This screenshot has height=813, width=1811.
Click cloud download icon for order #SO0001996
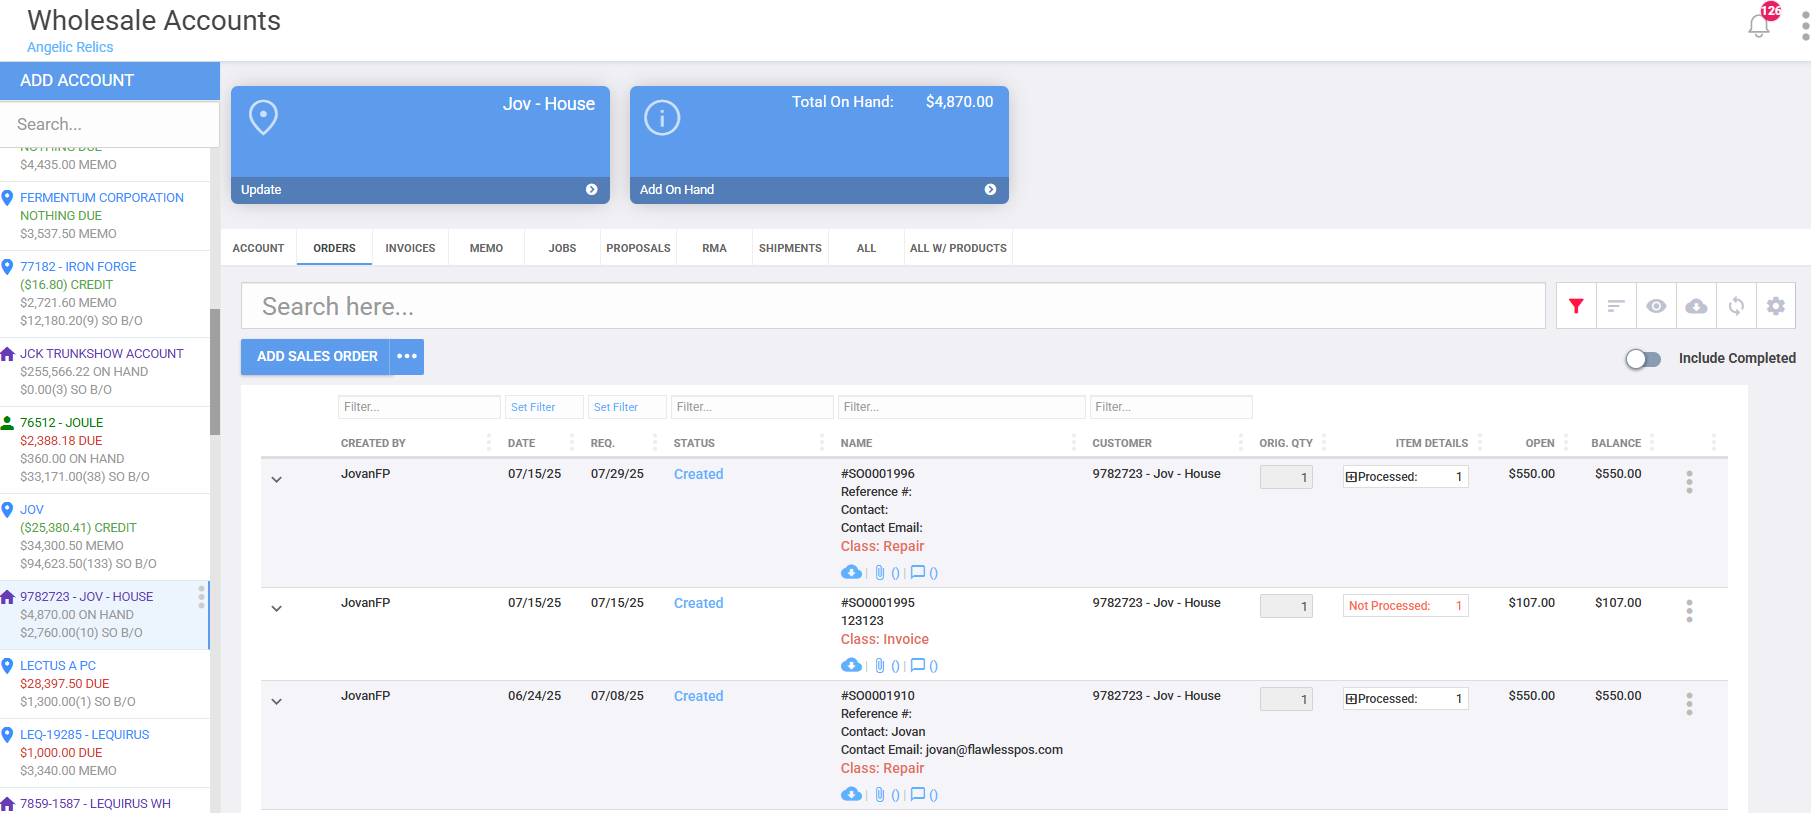coord(851,572)
